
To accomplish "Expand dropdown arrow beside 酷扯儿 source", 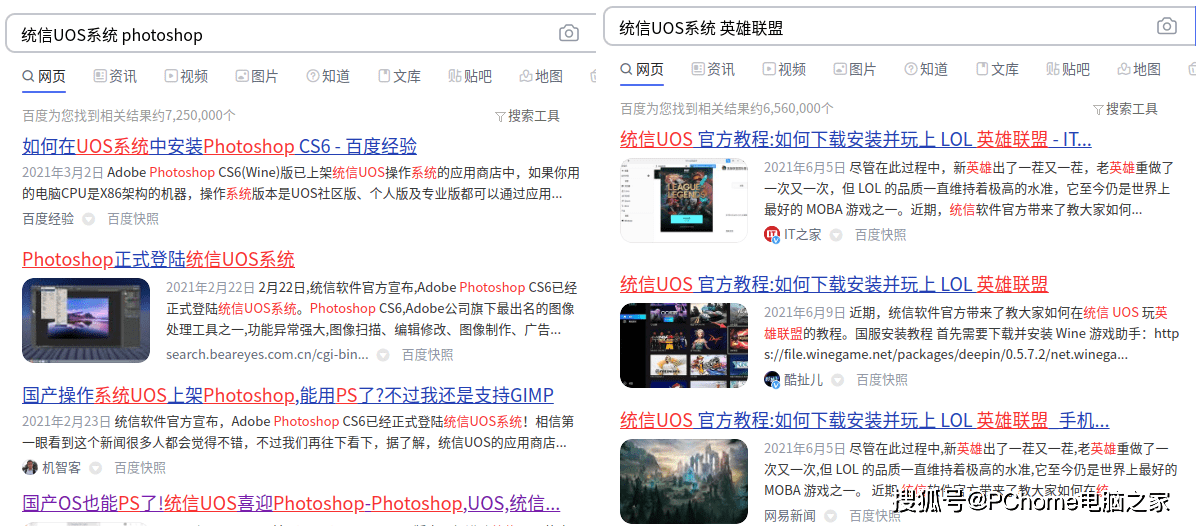I will 838,380.
